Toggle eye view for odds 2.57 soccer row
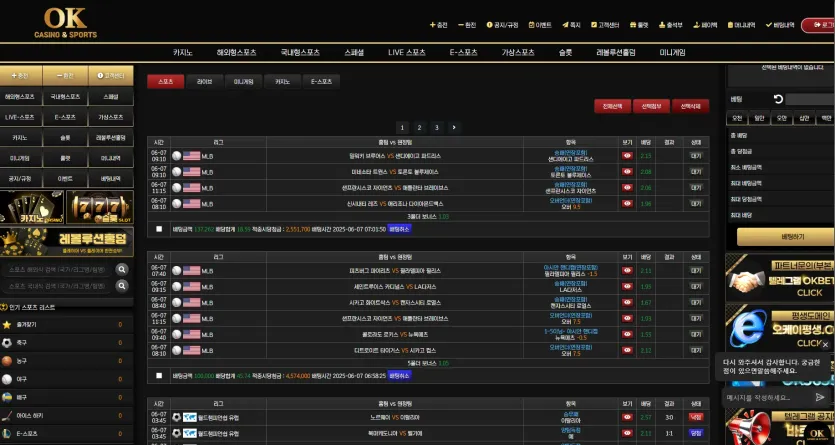This screenshot has width=835, height=445. [x=627, y=417]
